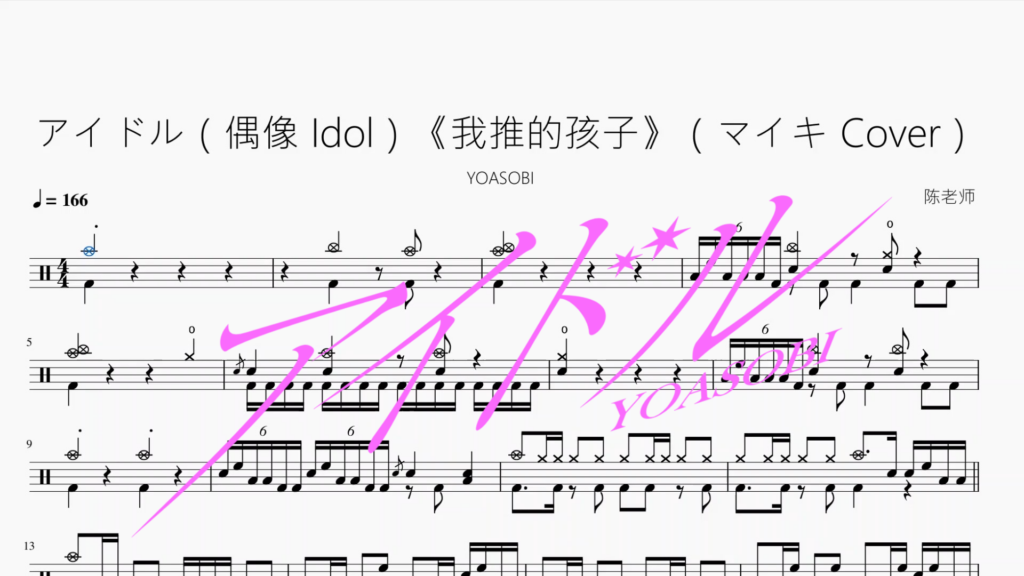The width and height of the screenshot is (1024, 576).
Task: Click measure number 13
Action: (29, 546)
